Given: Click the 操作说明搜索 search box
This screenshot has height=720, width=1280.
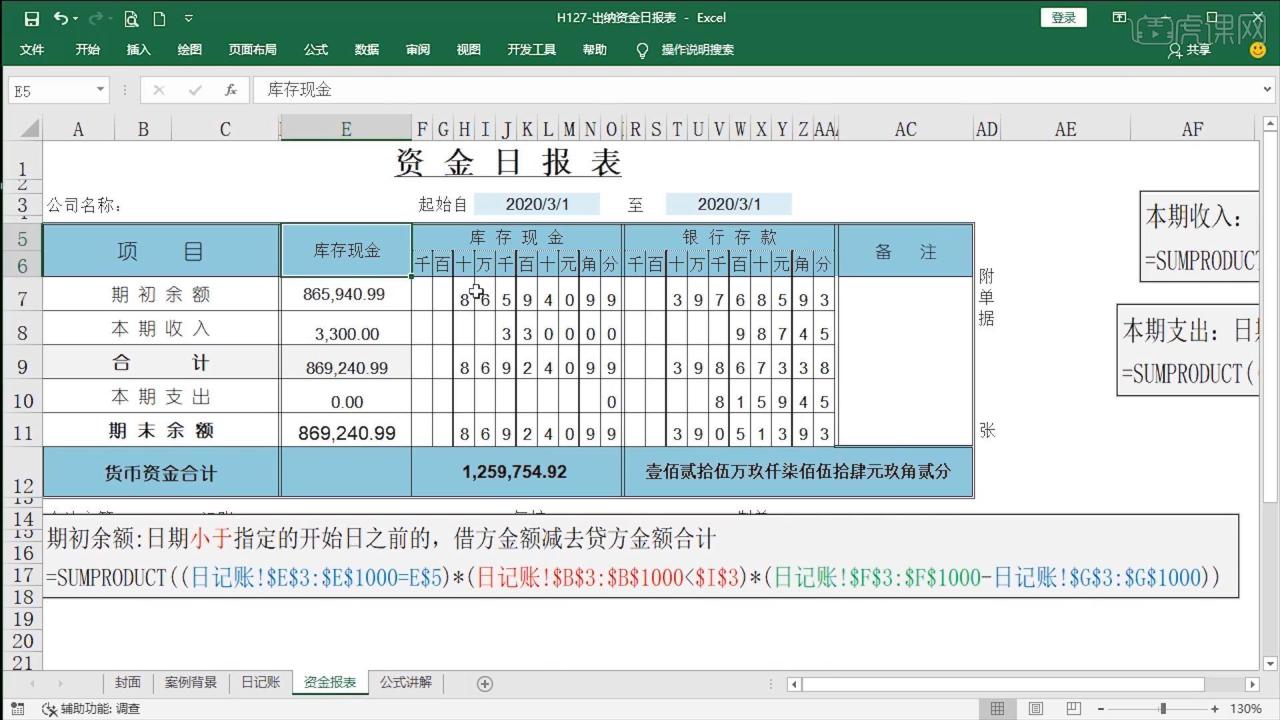Looking at the screenshot, I should (x=698, y=49).
